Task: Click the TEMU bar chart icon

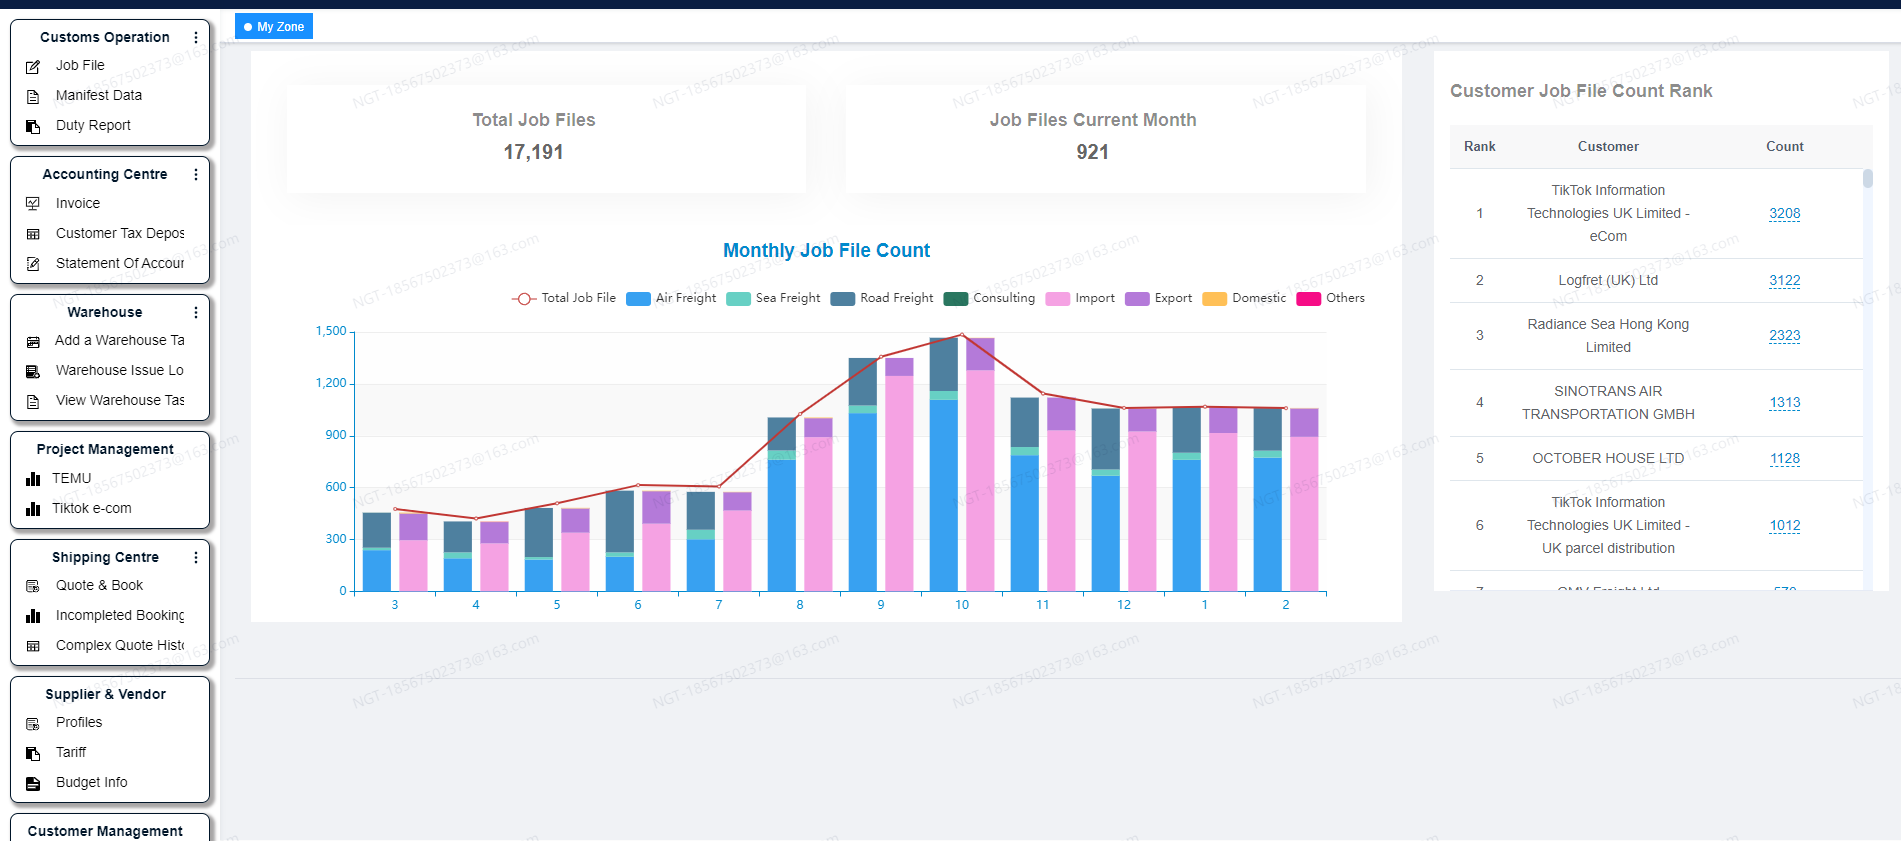Action: pyautogui.click(x=33, y=479)
